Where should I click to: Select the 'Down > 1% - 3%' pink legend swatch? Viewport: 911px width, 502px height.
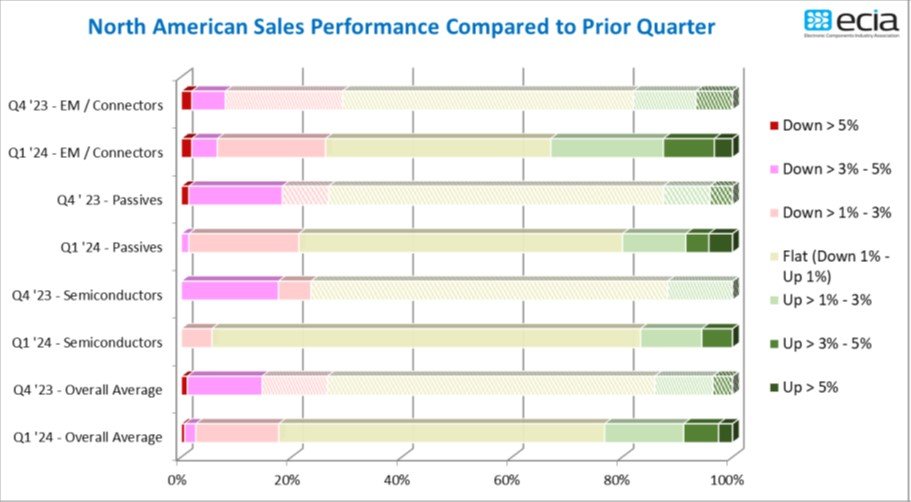tap(773, 213)
